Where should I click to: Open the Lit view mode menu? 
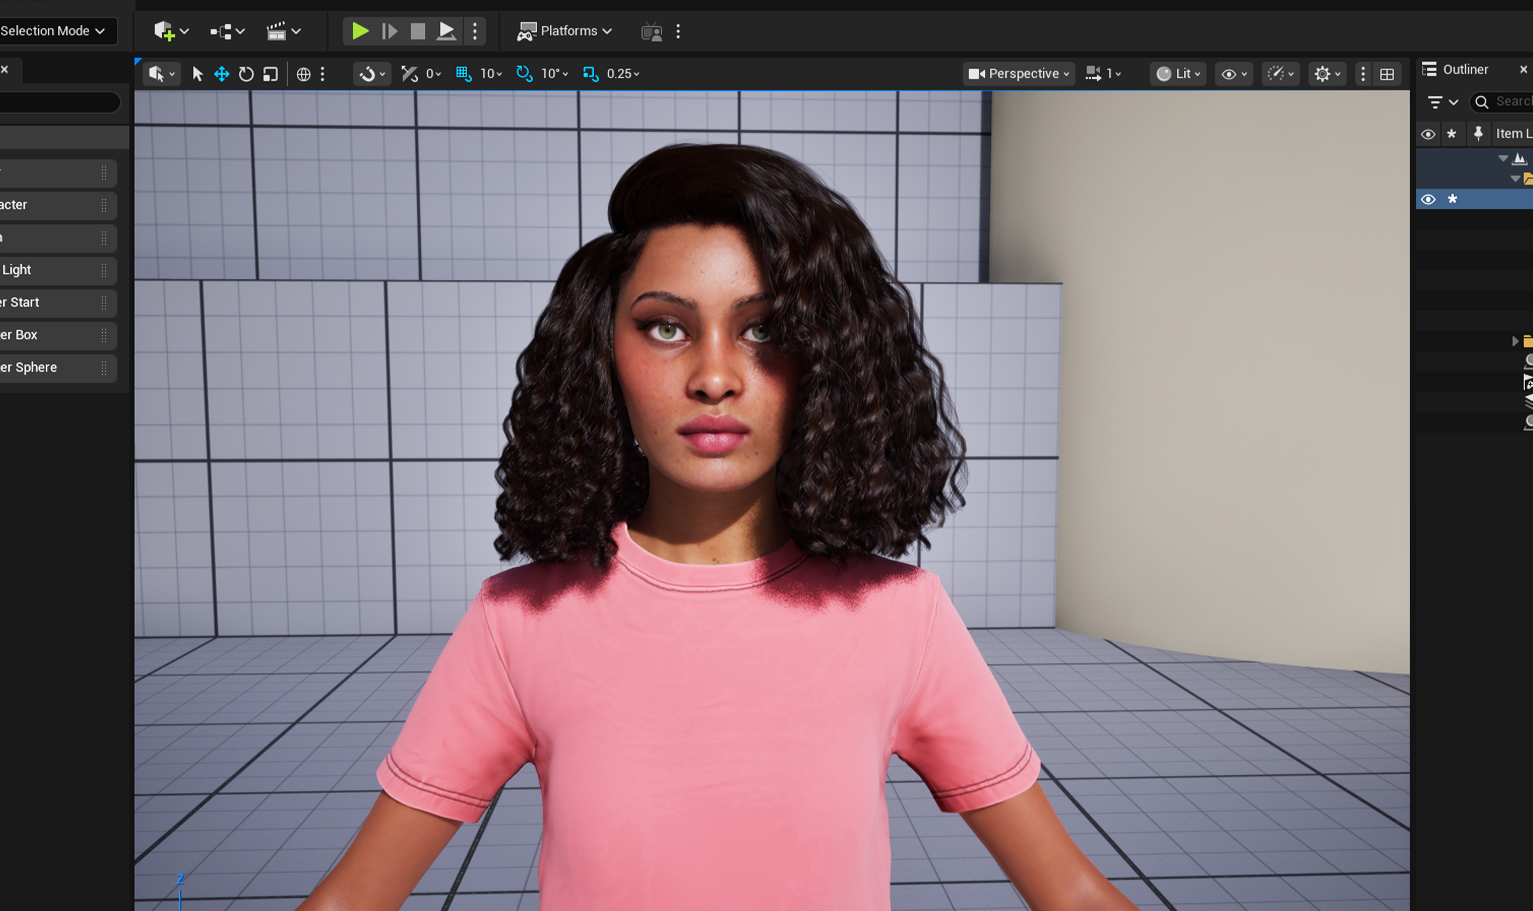click(1178, 74)
